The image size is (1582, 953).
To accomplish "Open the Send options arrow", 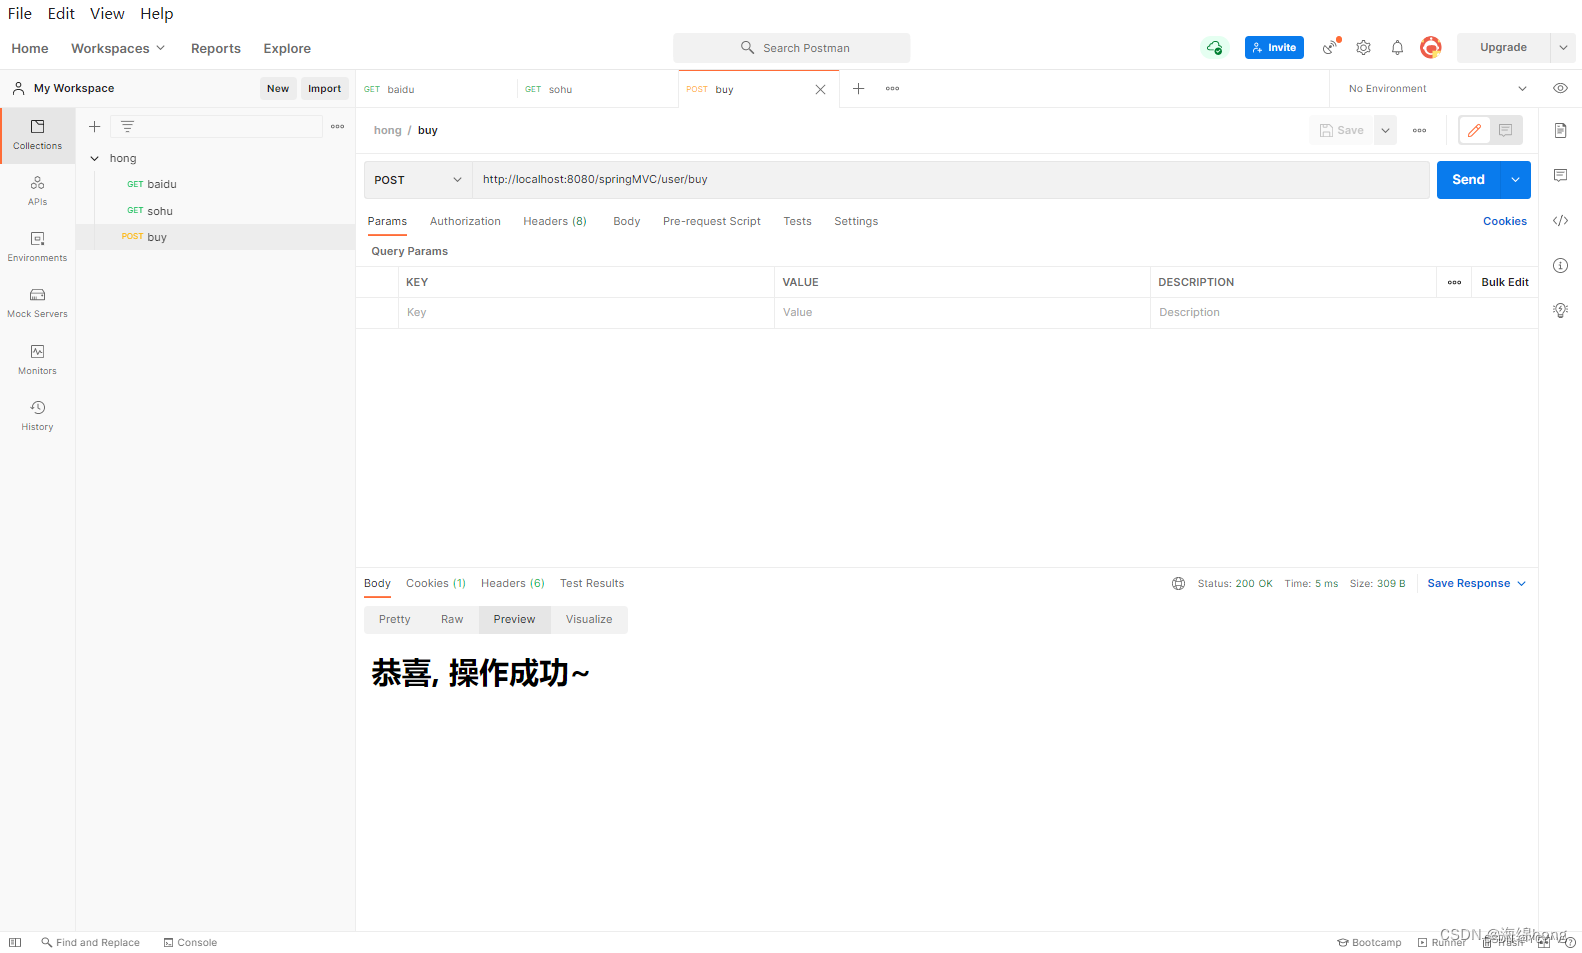I will [x=1515, y=179].
